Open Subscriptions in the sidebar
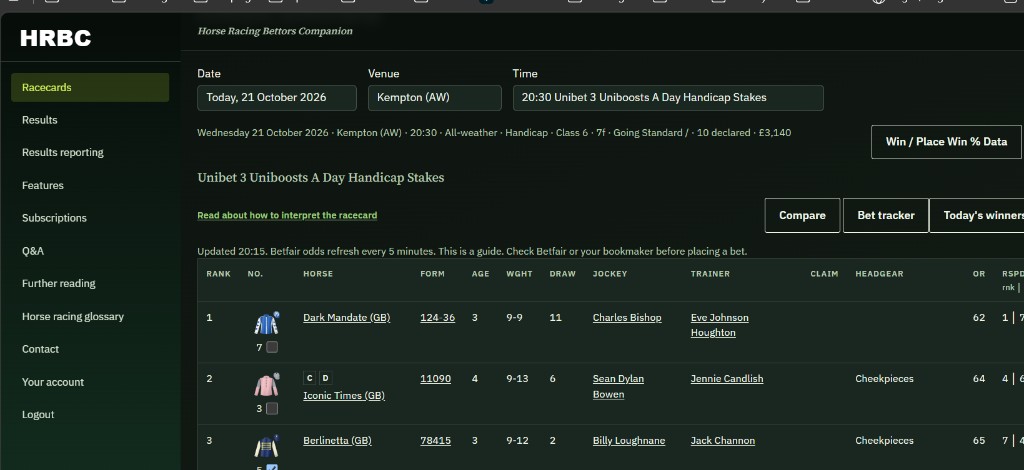Image resolution: width=1024 pixels, height=470 pixels. tap(54, 218)
